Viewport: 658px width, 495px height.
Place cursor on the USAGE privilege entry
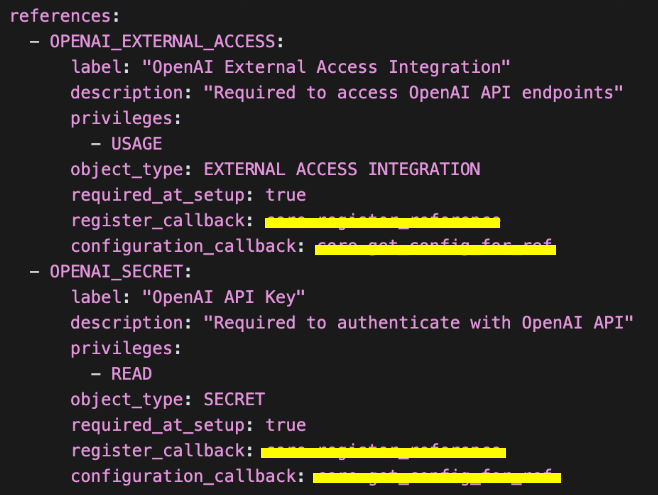pos(137,143)
